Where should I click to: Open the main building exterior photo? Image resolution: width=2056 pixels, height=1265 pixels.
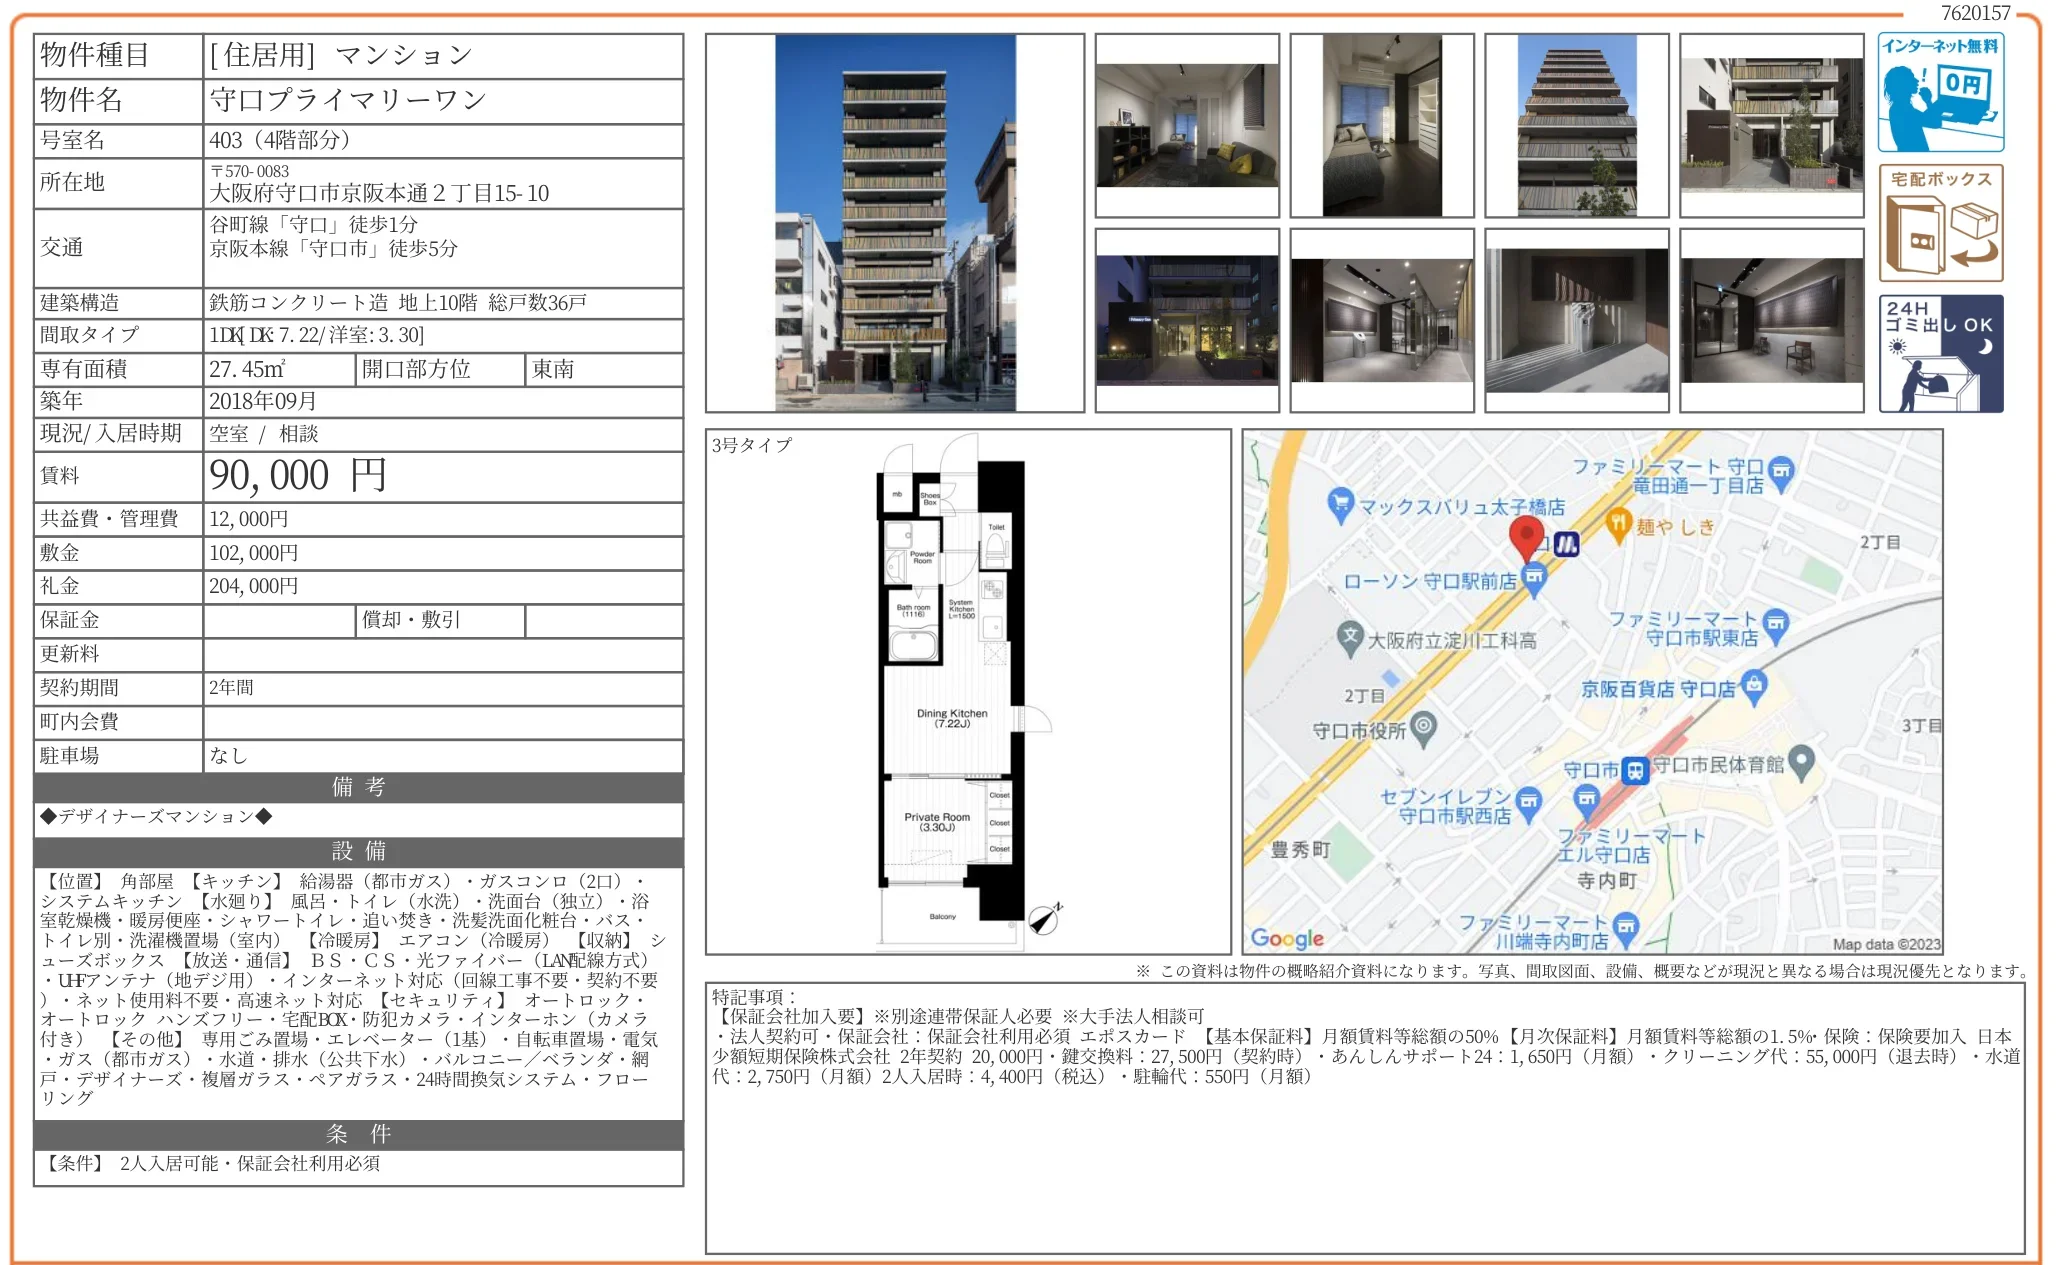click(x=894, y=223)
